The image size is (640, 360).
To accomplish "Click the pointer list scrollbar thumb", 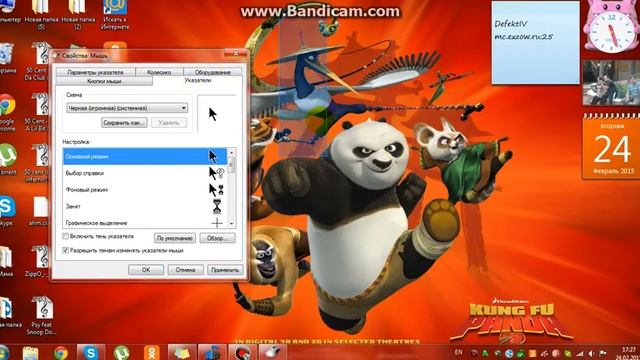I will [x=231, y=165].
